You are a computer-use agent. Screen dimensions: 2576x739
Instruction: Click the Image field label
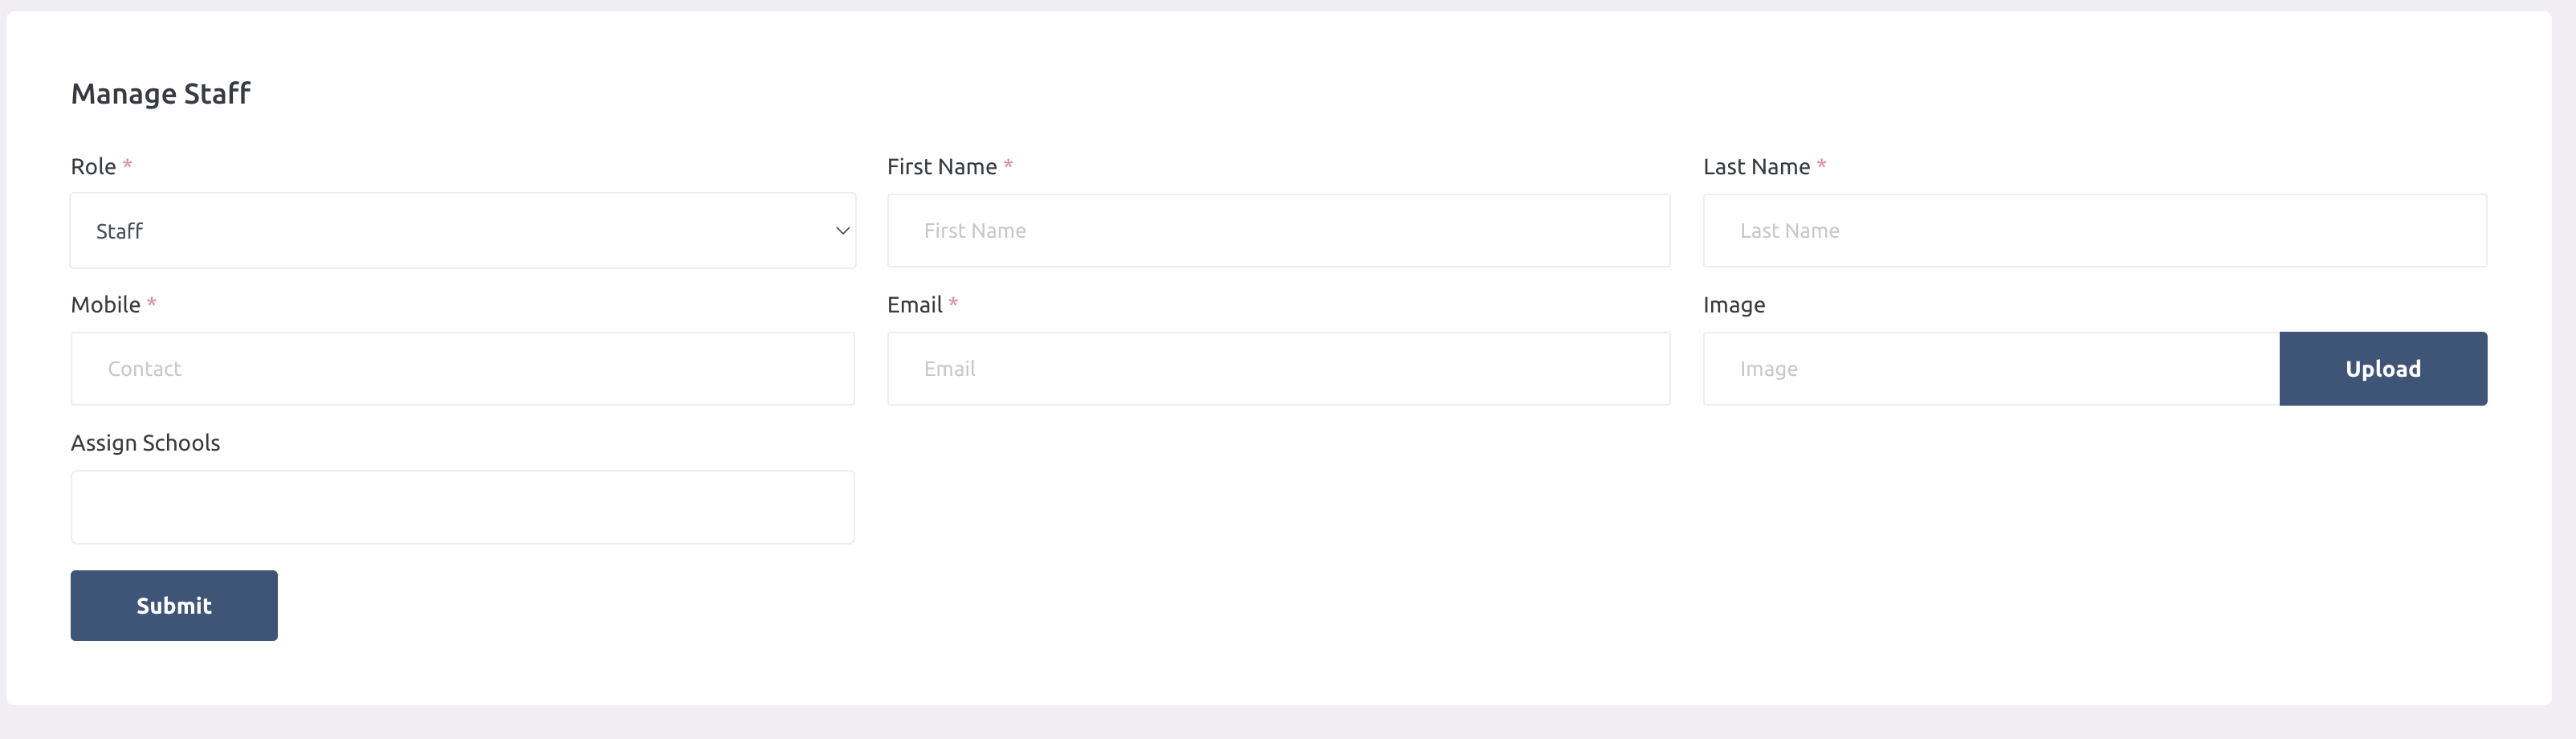click(1733, 305)
